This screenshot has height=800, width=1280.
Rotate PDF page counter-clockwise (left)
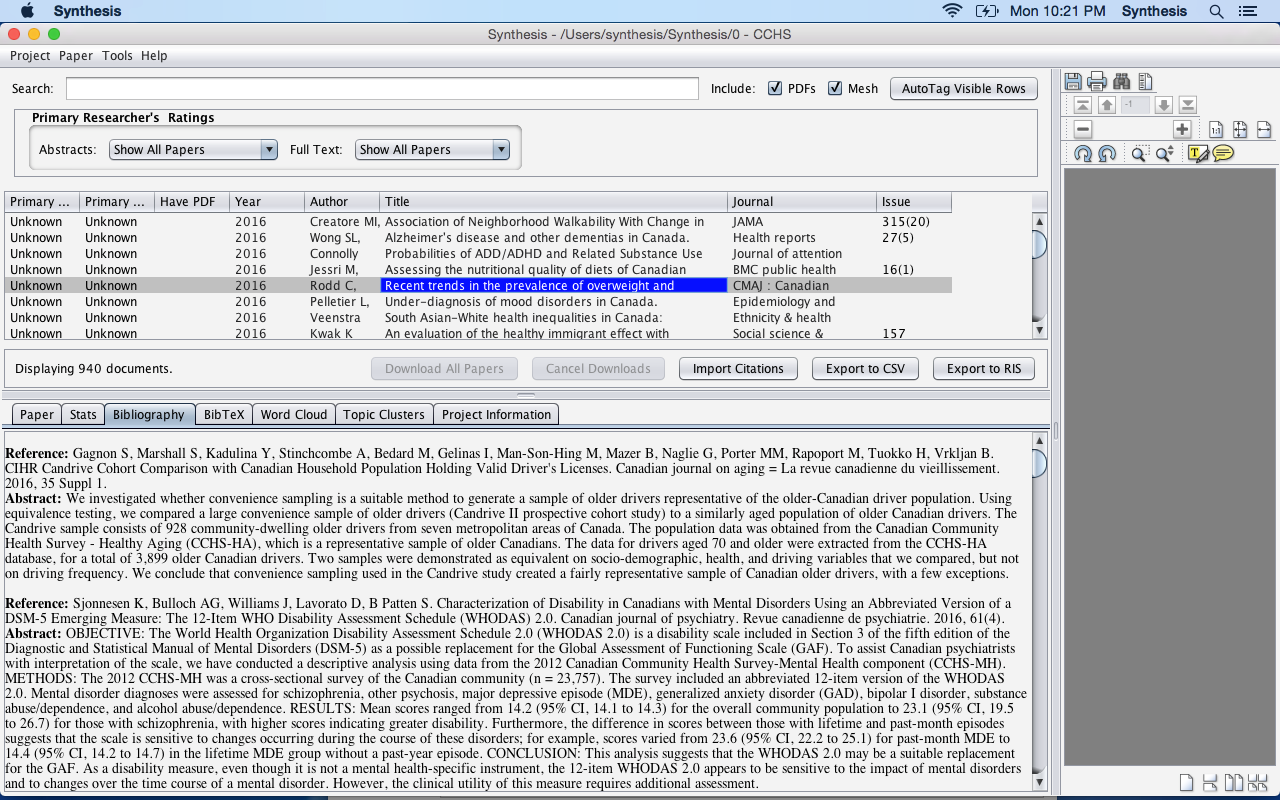pos(1107,153)
